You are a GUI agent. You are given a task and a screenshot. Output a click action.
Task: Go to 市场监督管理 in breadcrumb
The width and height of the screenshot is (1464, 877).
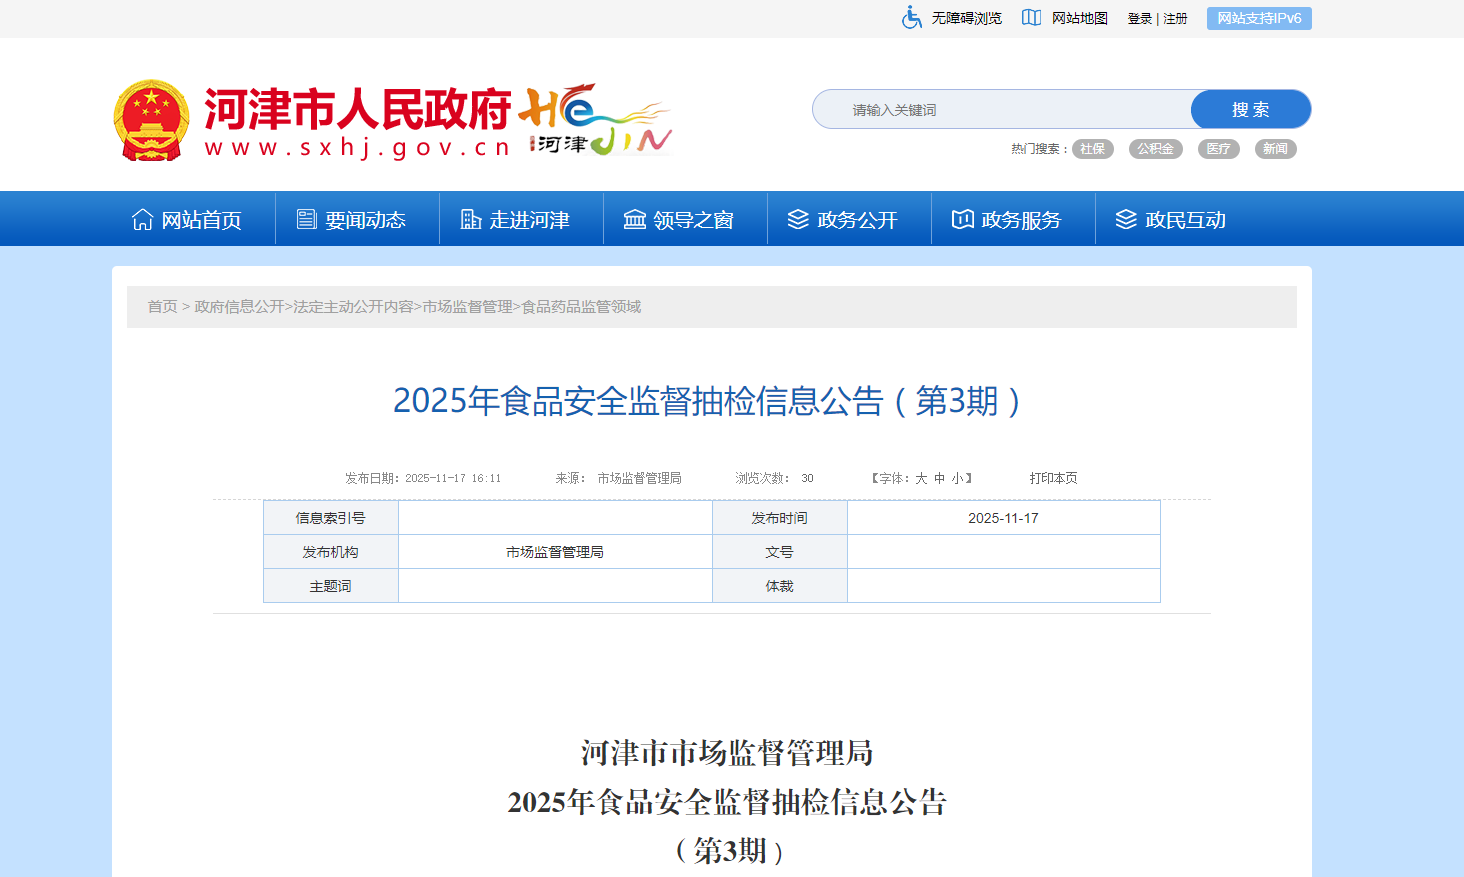pos(467,307)
